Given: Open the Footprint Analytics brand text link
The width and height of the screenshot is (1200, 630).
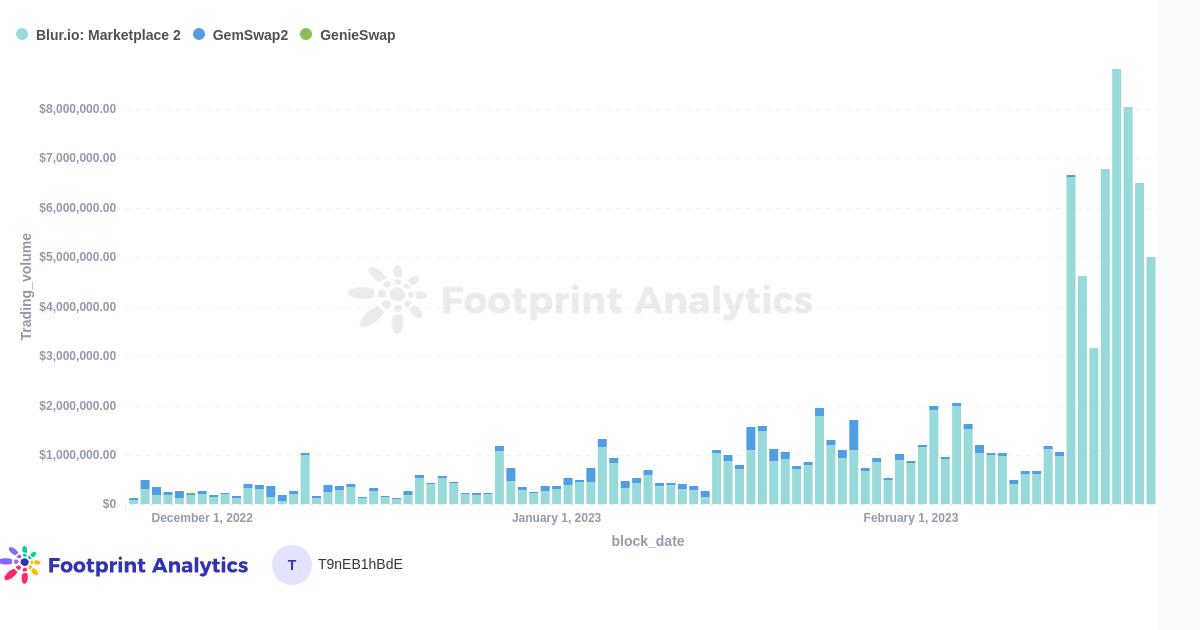Looking at the screenshot, I should pyautogui.click(x=148, y=565).
